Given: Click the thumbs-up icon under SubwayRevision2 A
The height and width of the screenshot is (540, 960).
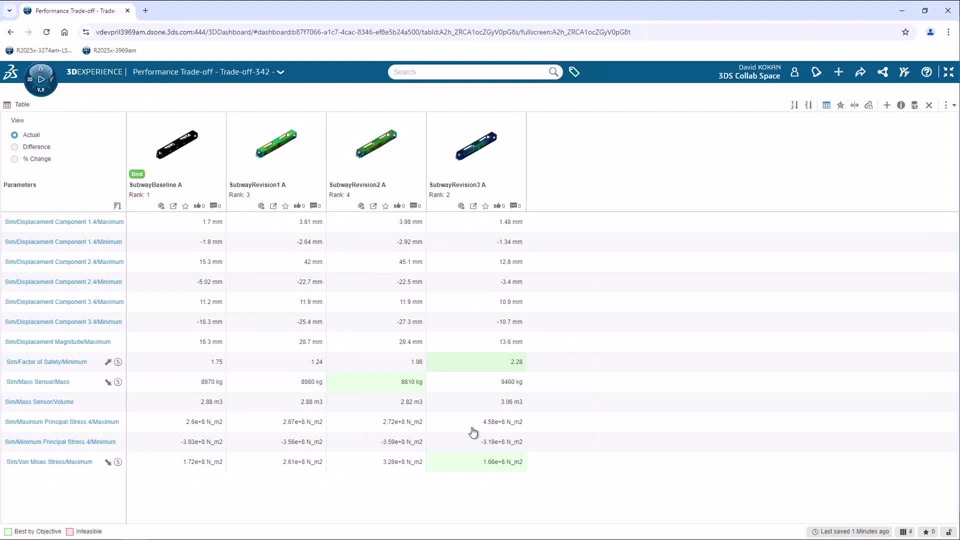Looking at the screenshot, I should click(399, 206).
